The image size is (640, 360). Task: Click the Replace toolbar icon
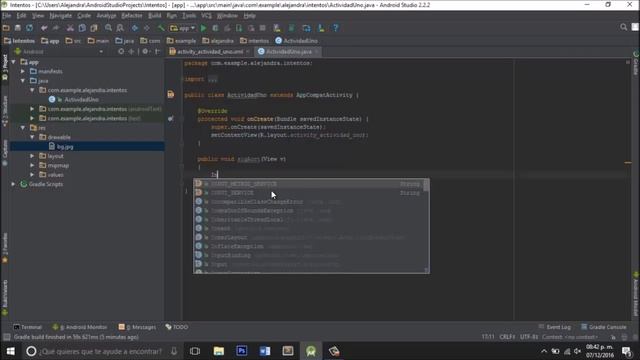(120, 28)
